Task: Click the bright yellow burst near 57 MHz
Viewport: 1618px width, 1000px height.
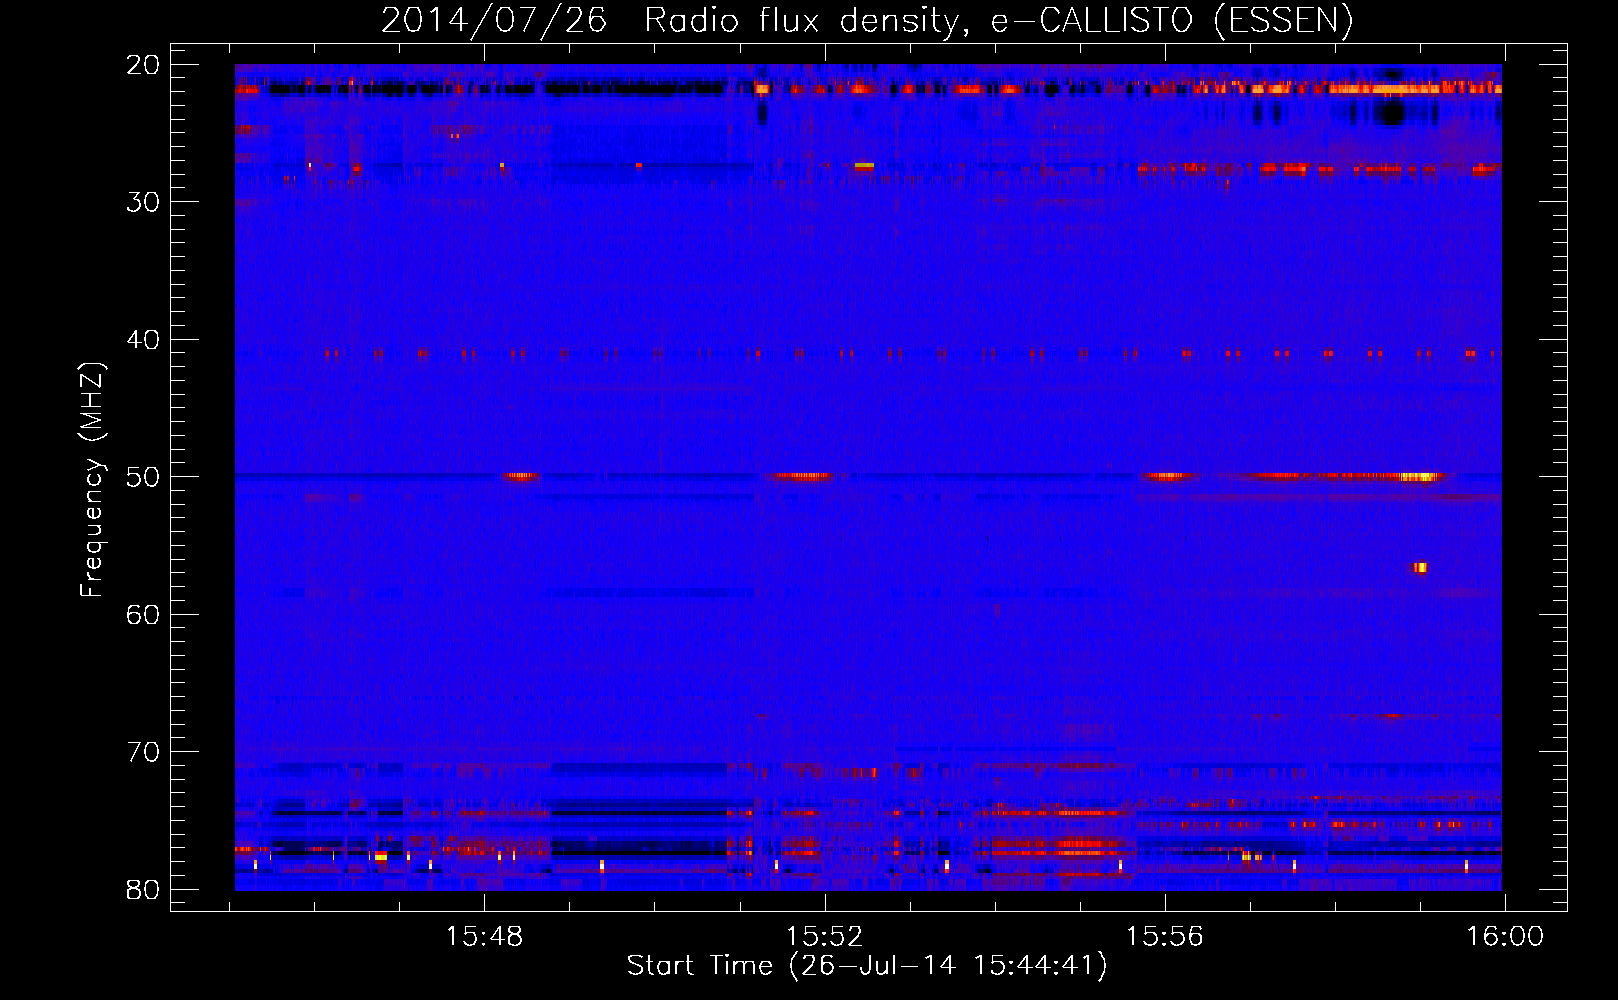Action: pos(1420,568)
